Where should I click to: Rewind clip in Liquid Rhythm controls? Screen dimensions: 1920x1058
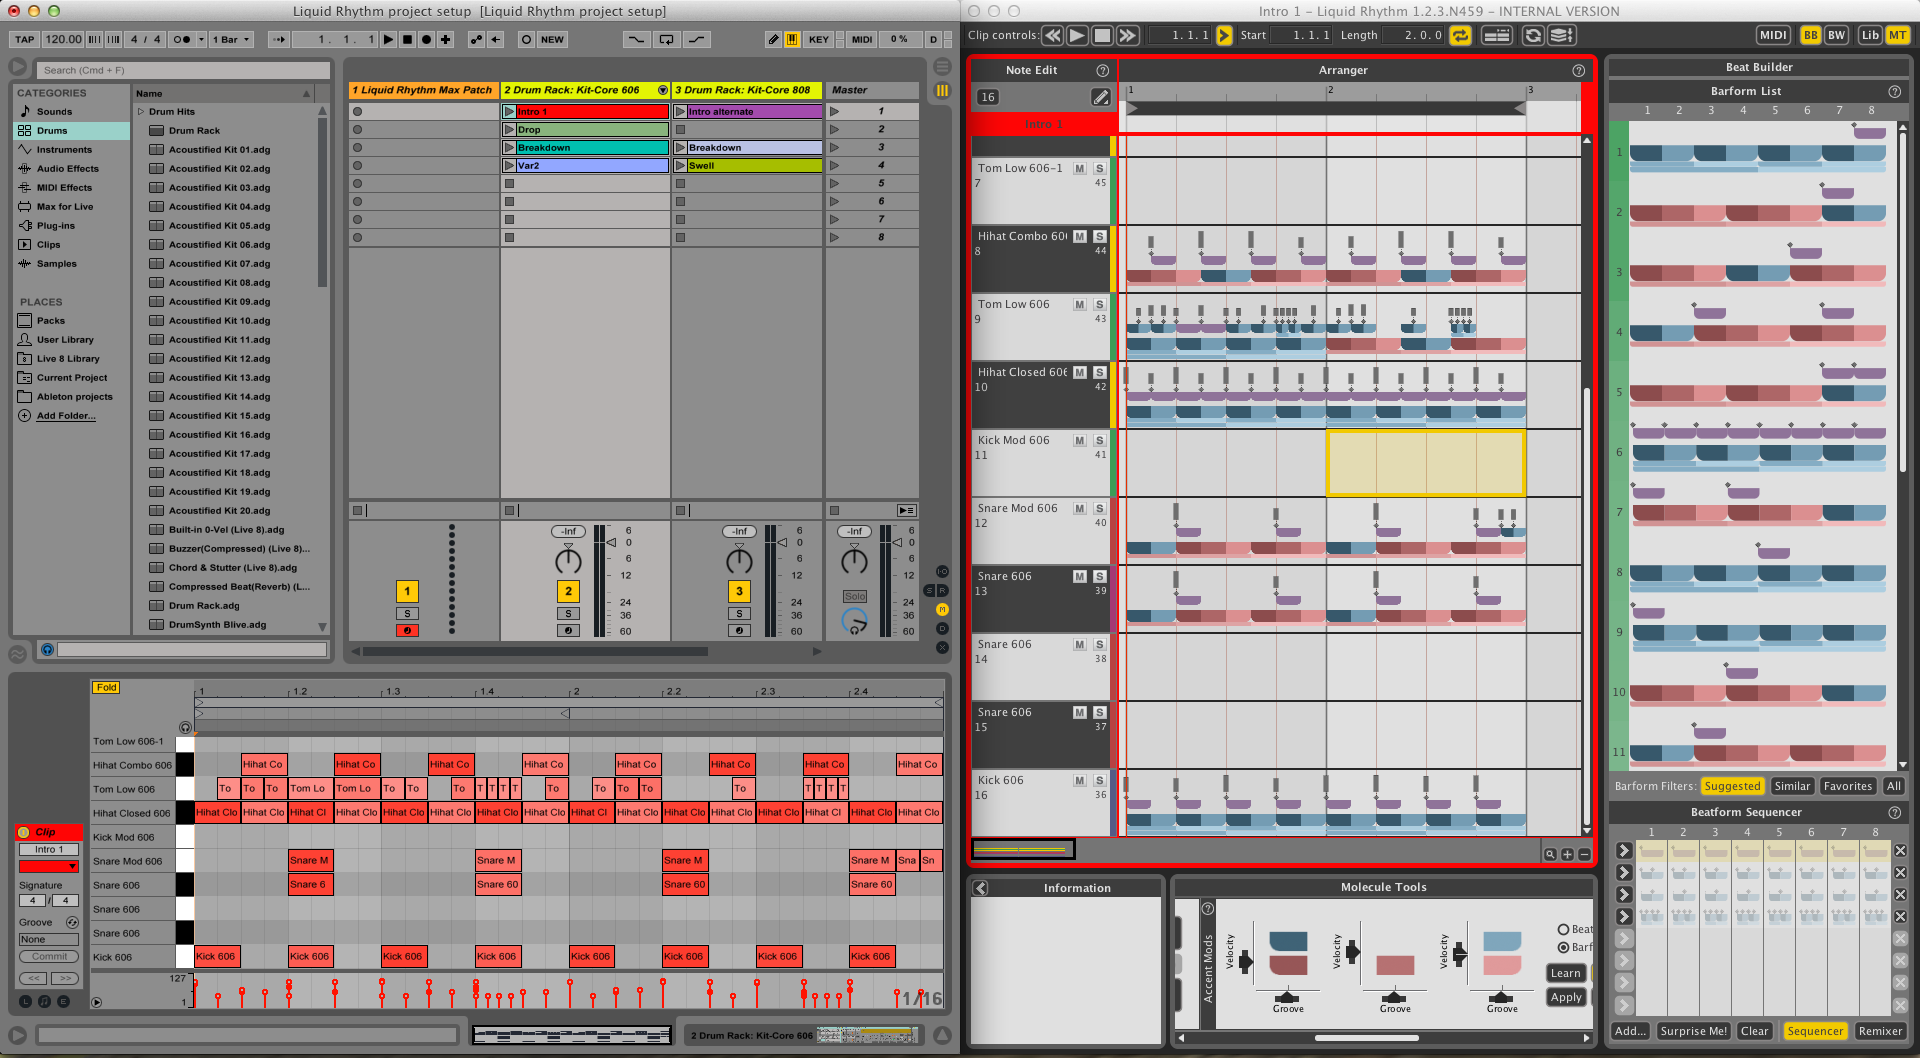click(1052, 35)
